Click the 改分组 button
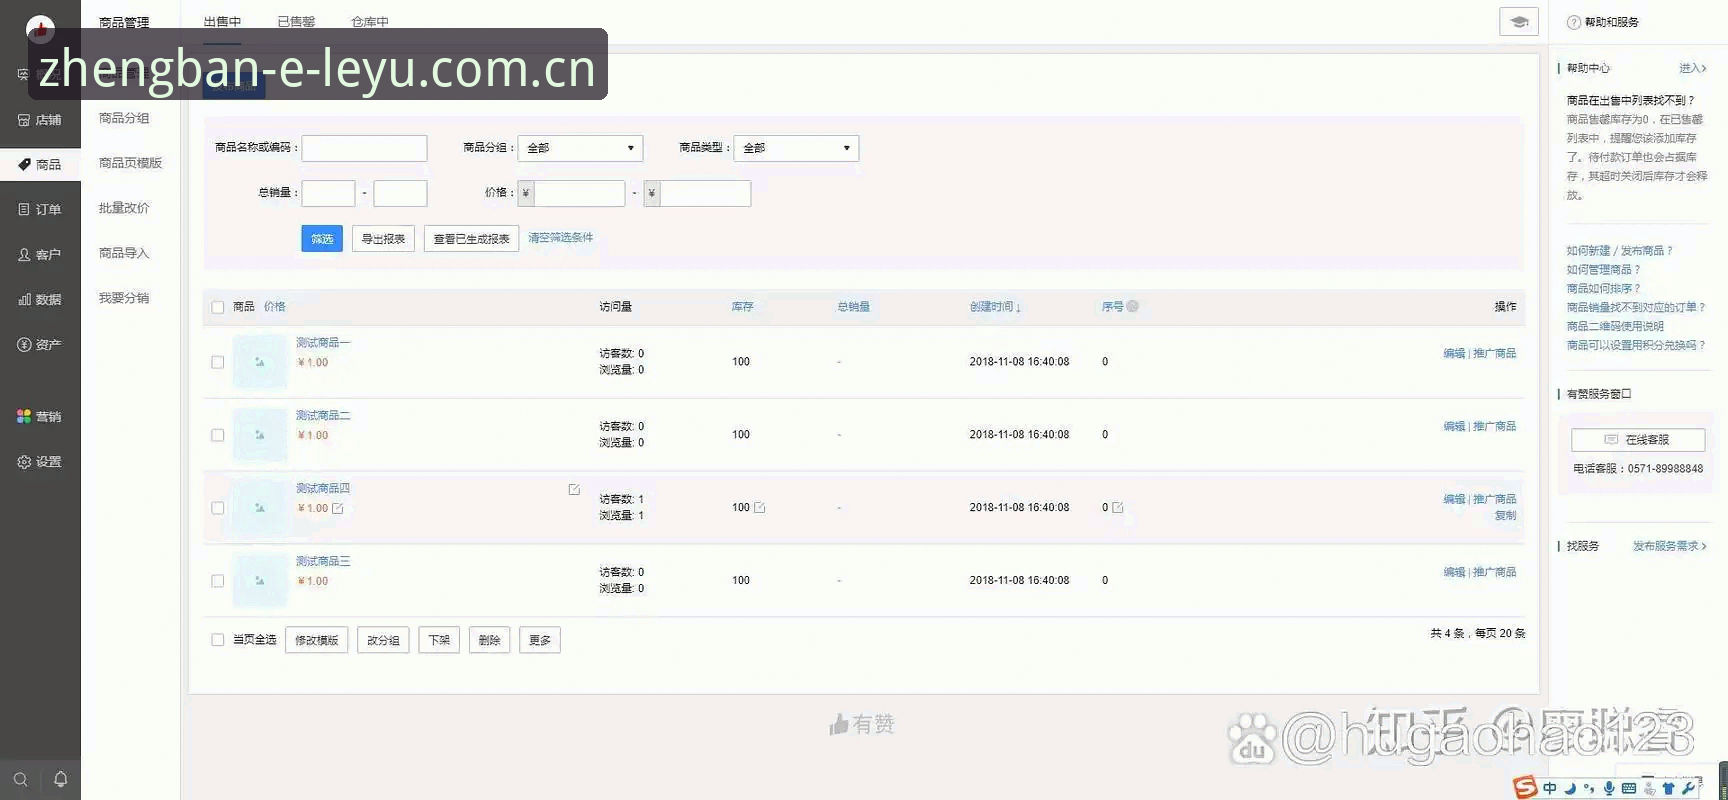1728x800 pixels. [383, 640]
